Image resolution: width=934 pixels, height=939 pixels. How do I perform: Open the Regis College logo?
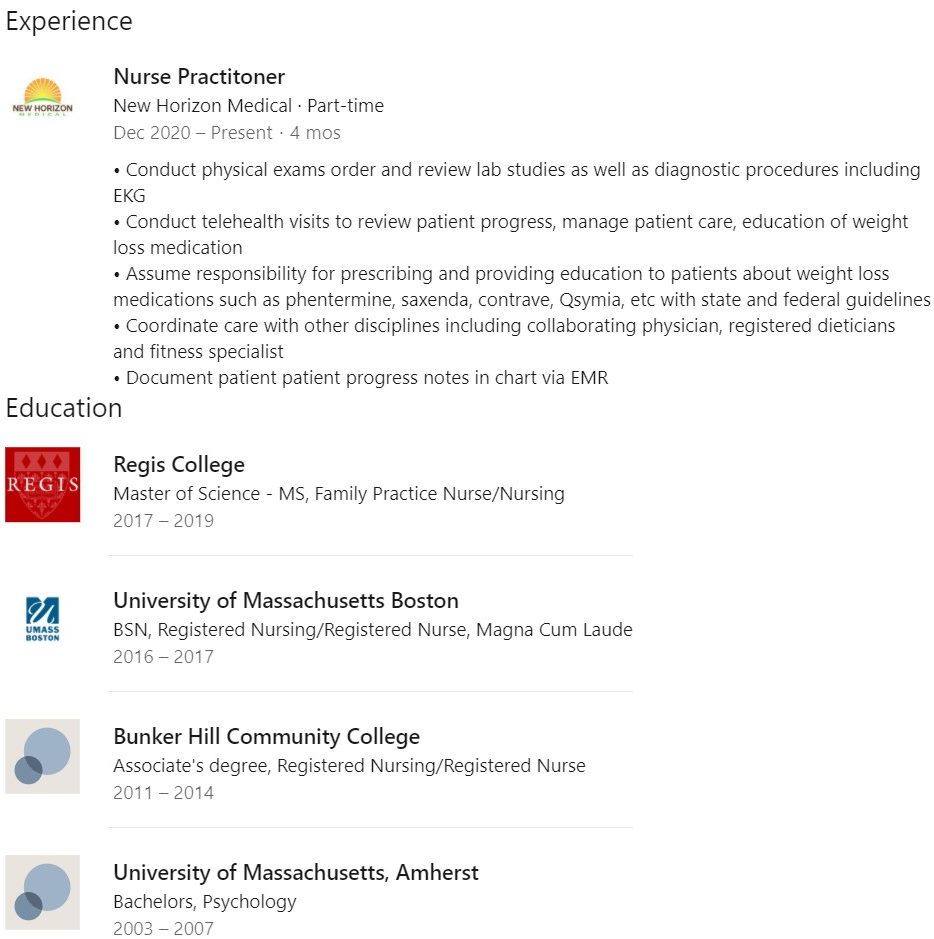coord(43,484)
